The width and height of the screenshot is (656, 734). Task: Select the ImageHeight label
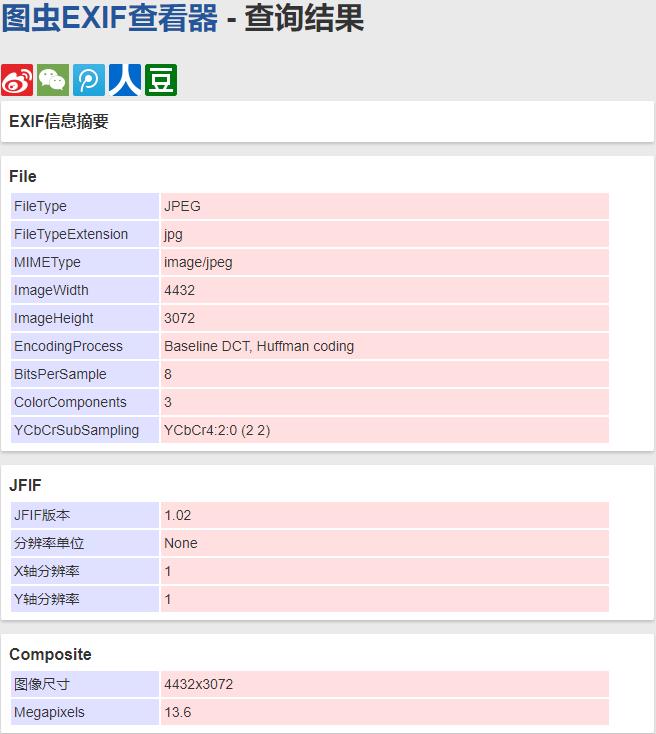coord(85,318)
